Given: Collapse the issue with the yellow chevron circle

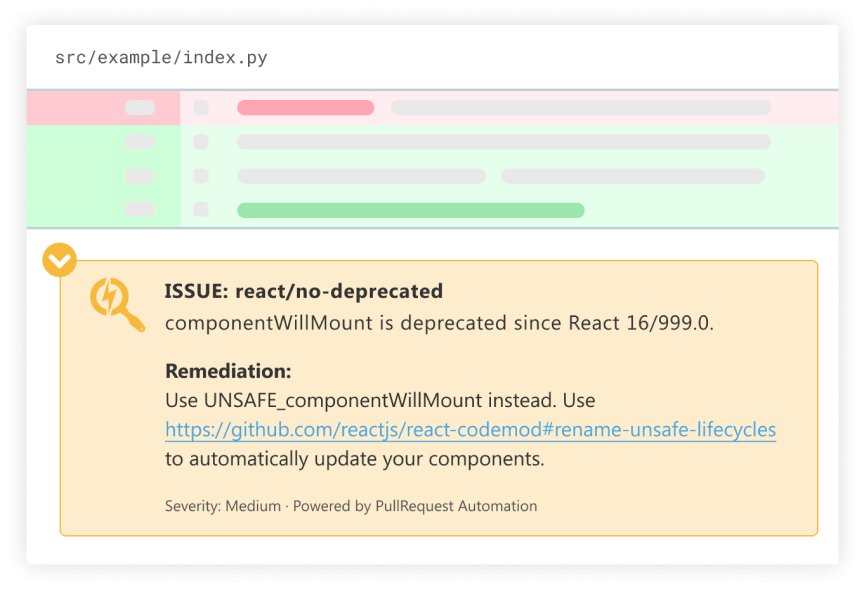Looking at the screenshot, I should point(60,260).
